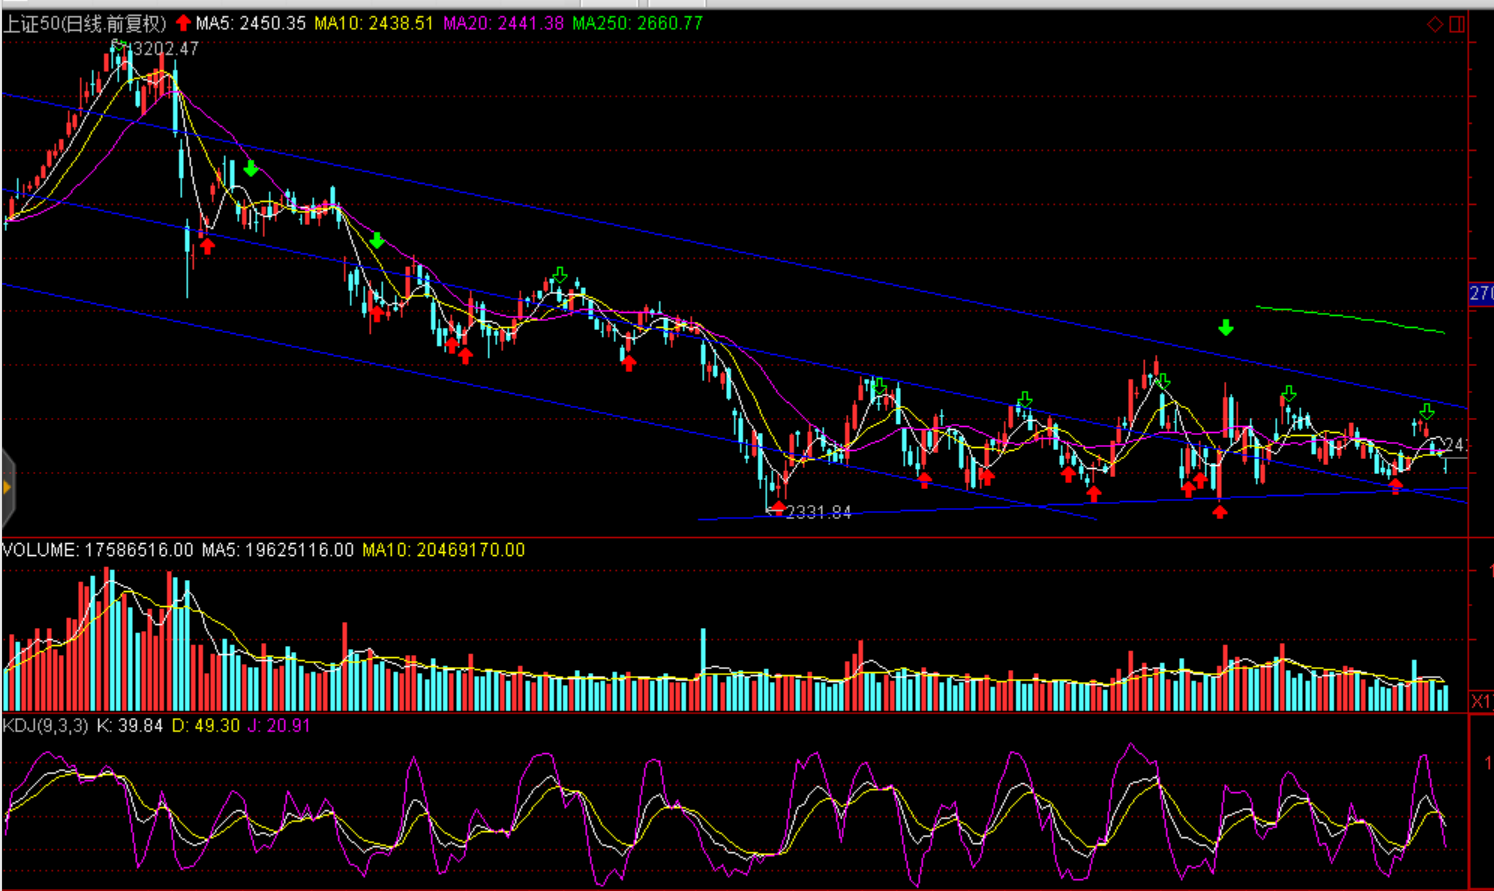Click the volume MA10 yellow label
1494x891 pixels.
coord(443,550)
